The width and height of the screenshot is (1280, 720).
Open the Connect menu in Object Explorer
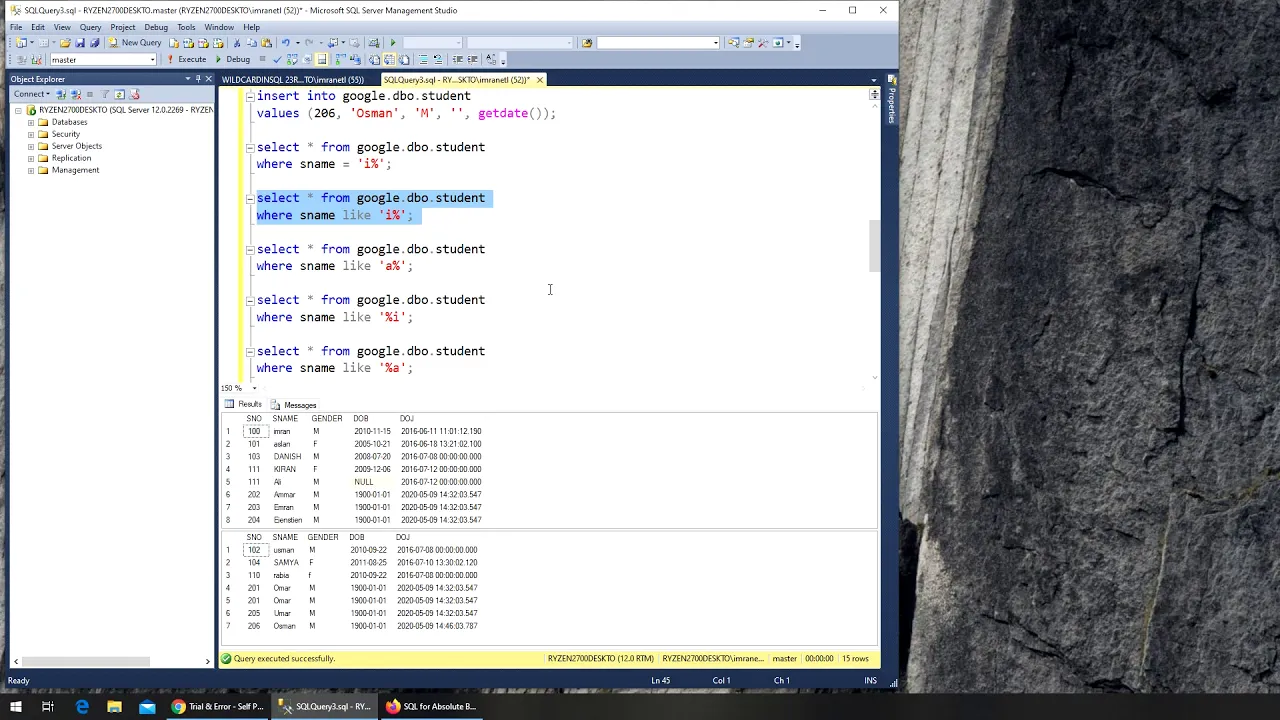(x=32, y=94)
